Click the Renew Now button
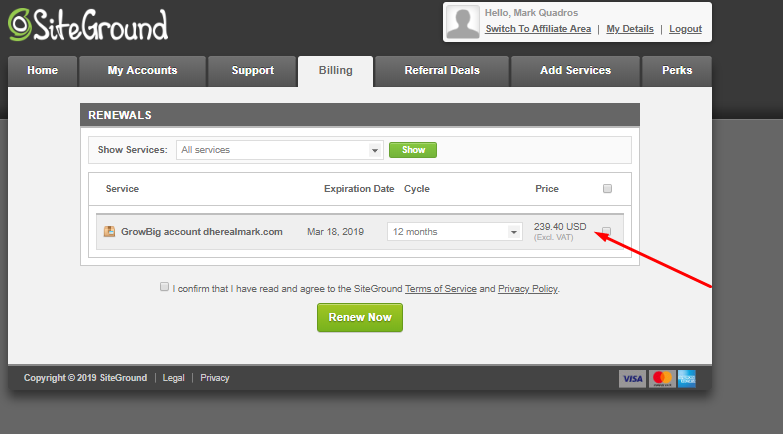This screenshot has width=783, height=434. coord(360,318)
